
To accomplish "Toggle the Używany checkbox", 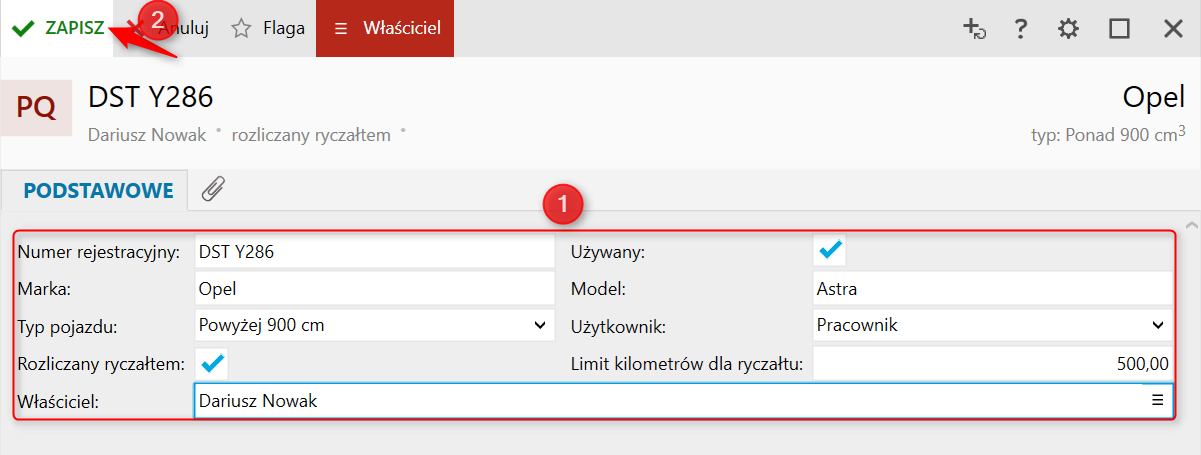I will click(831, 250).
